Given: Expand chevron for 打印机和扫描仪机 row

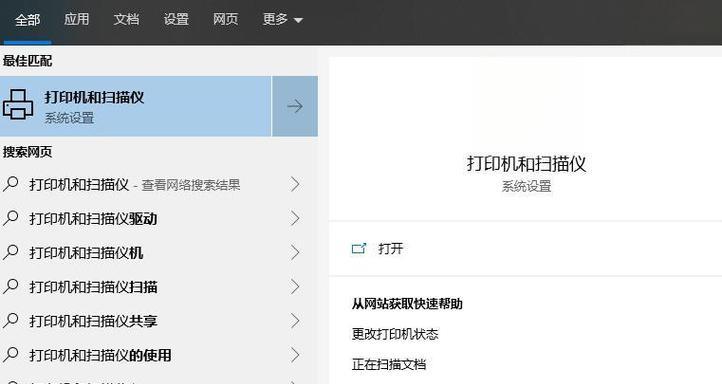Looking at the screenshot, I should [x=295, y=252].
